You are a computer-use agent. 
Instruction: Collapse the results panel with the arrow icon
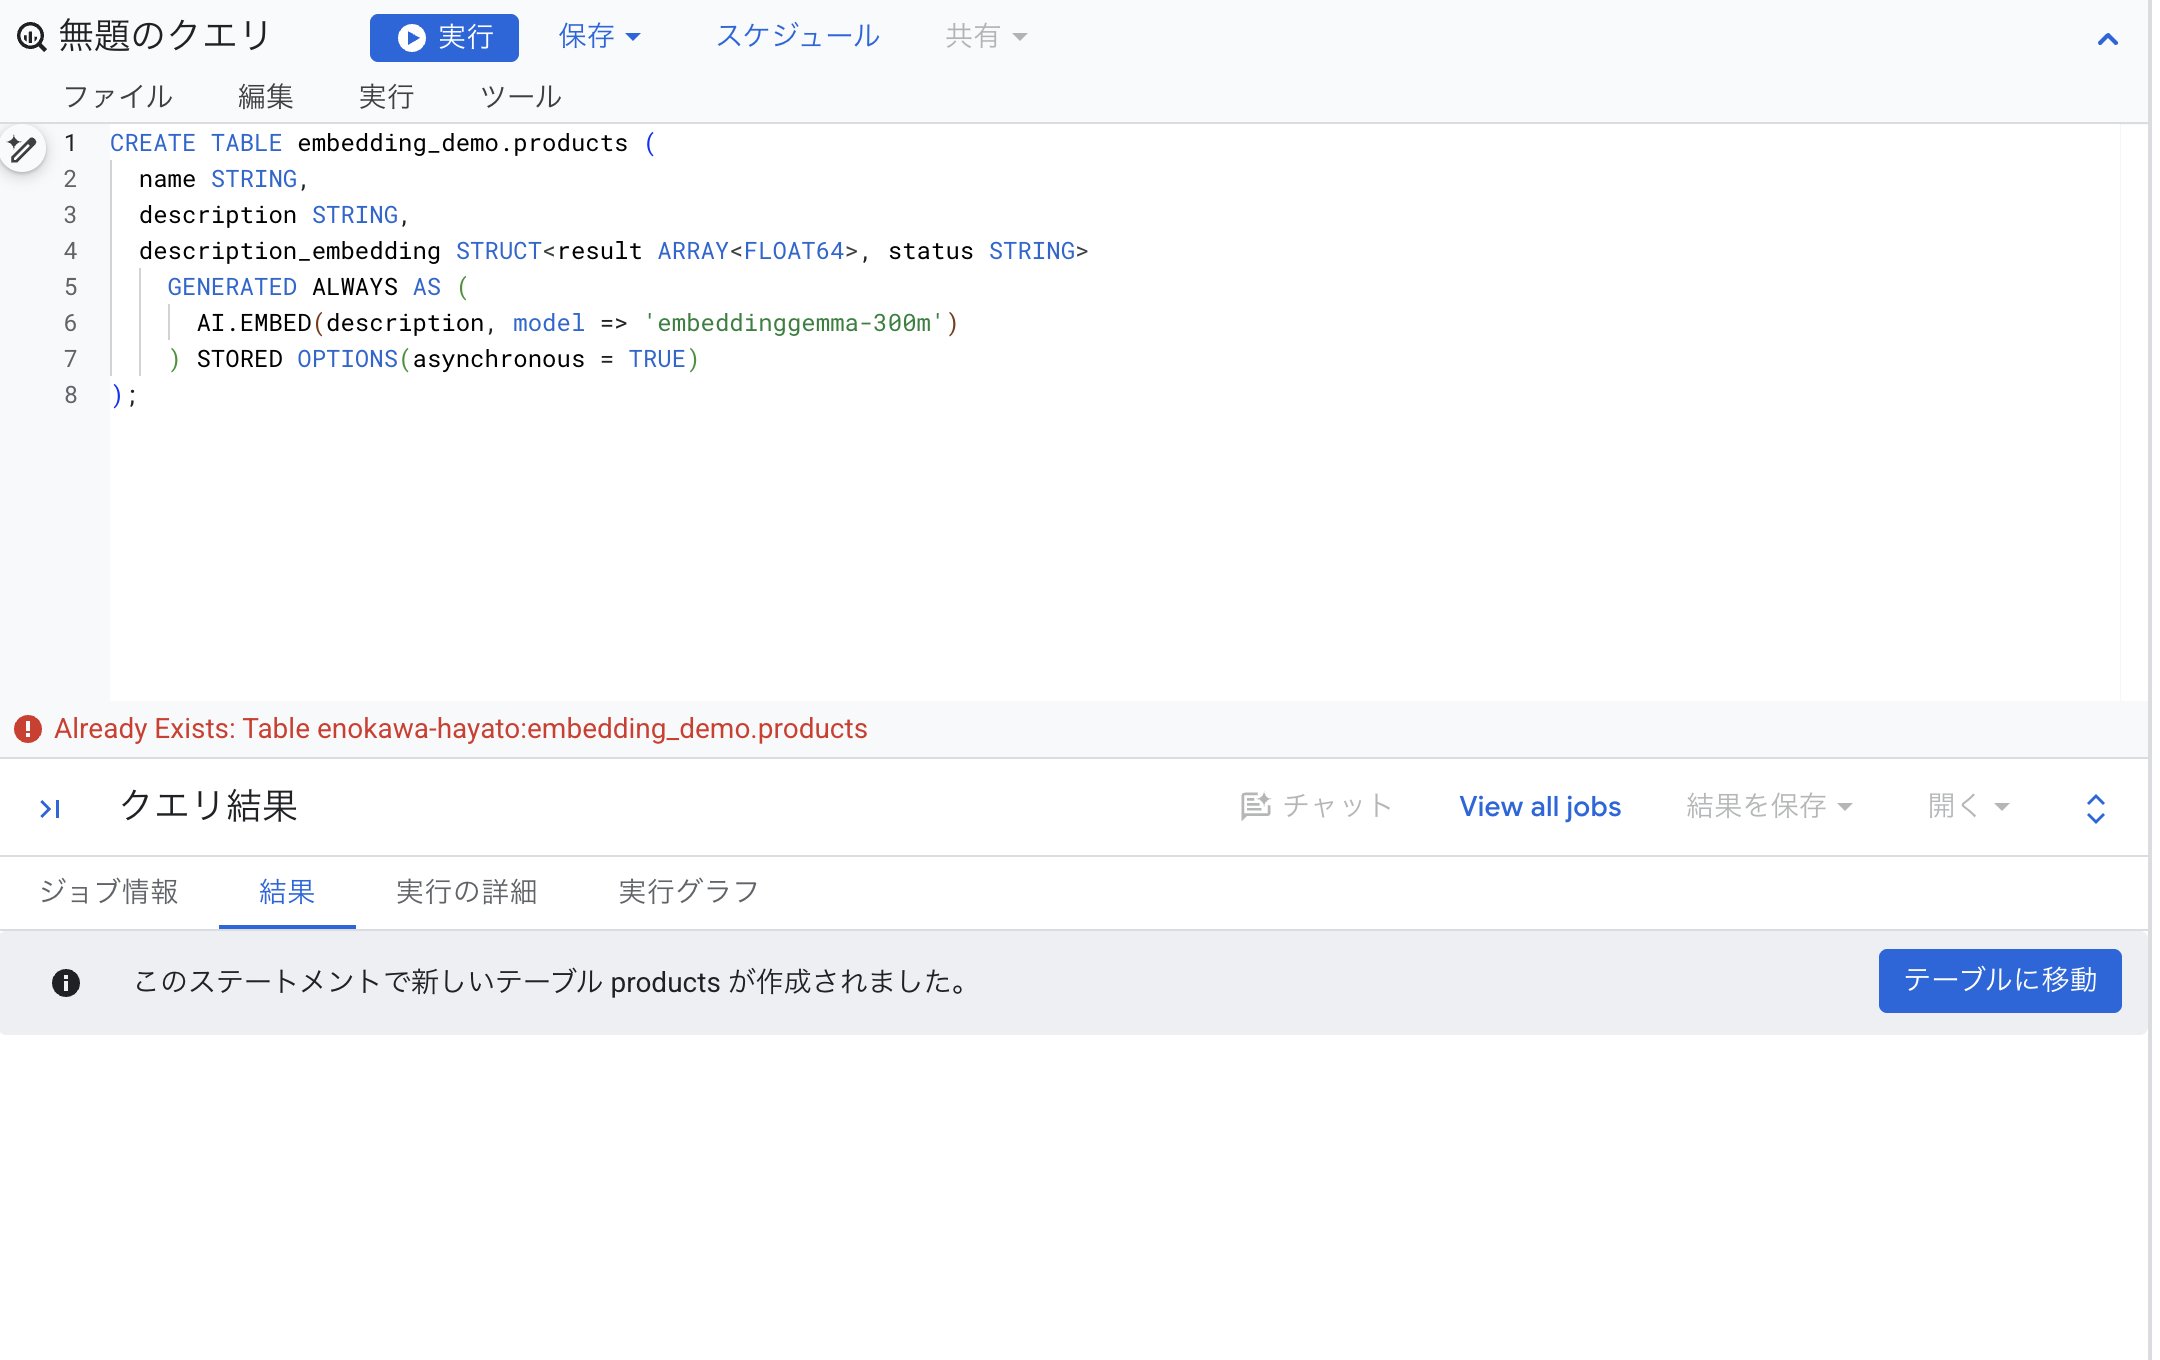50,808
